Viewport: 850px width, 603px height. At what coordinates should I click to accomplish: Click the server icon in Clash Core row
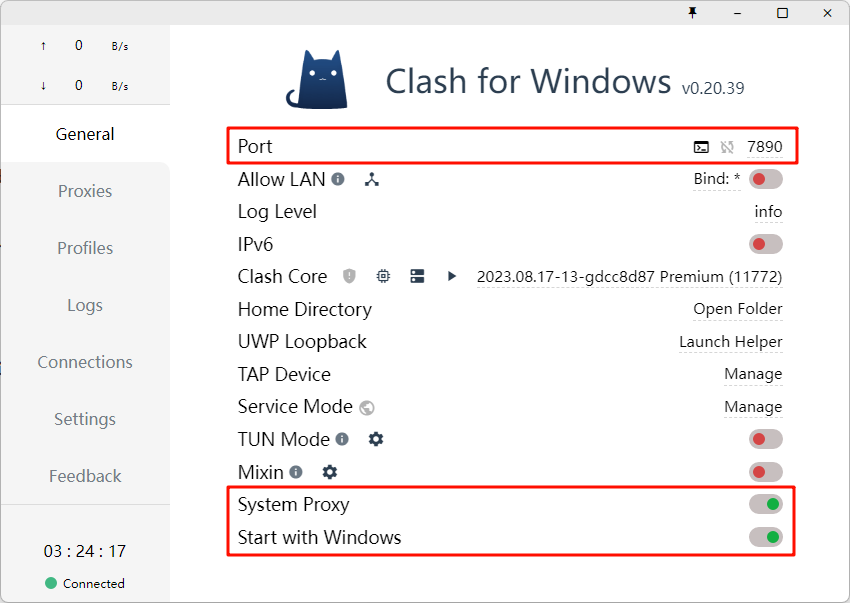[418, 276]
